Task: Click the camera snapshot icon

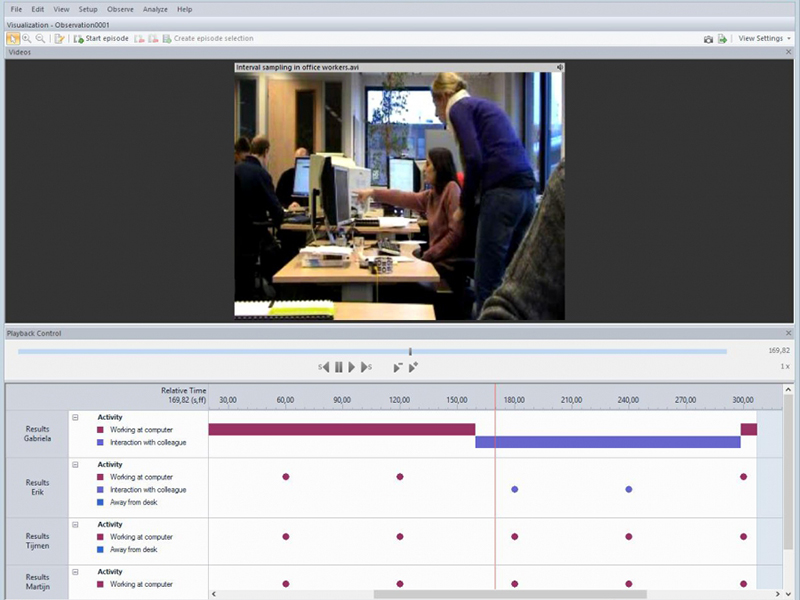Action: pos(708,39)
